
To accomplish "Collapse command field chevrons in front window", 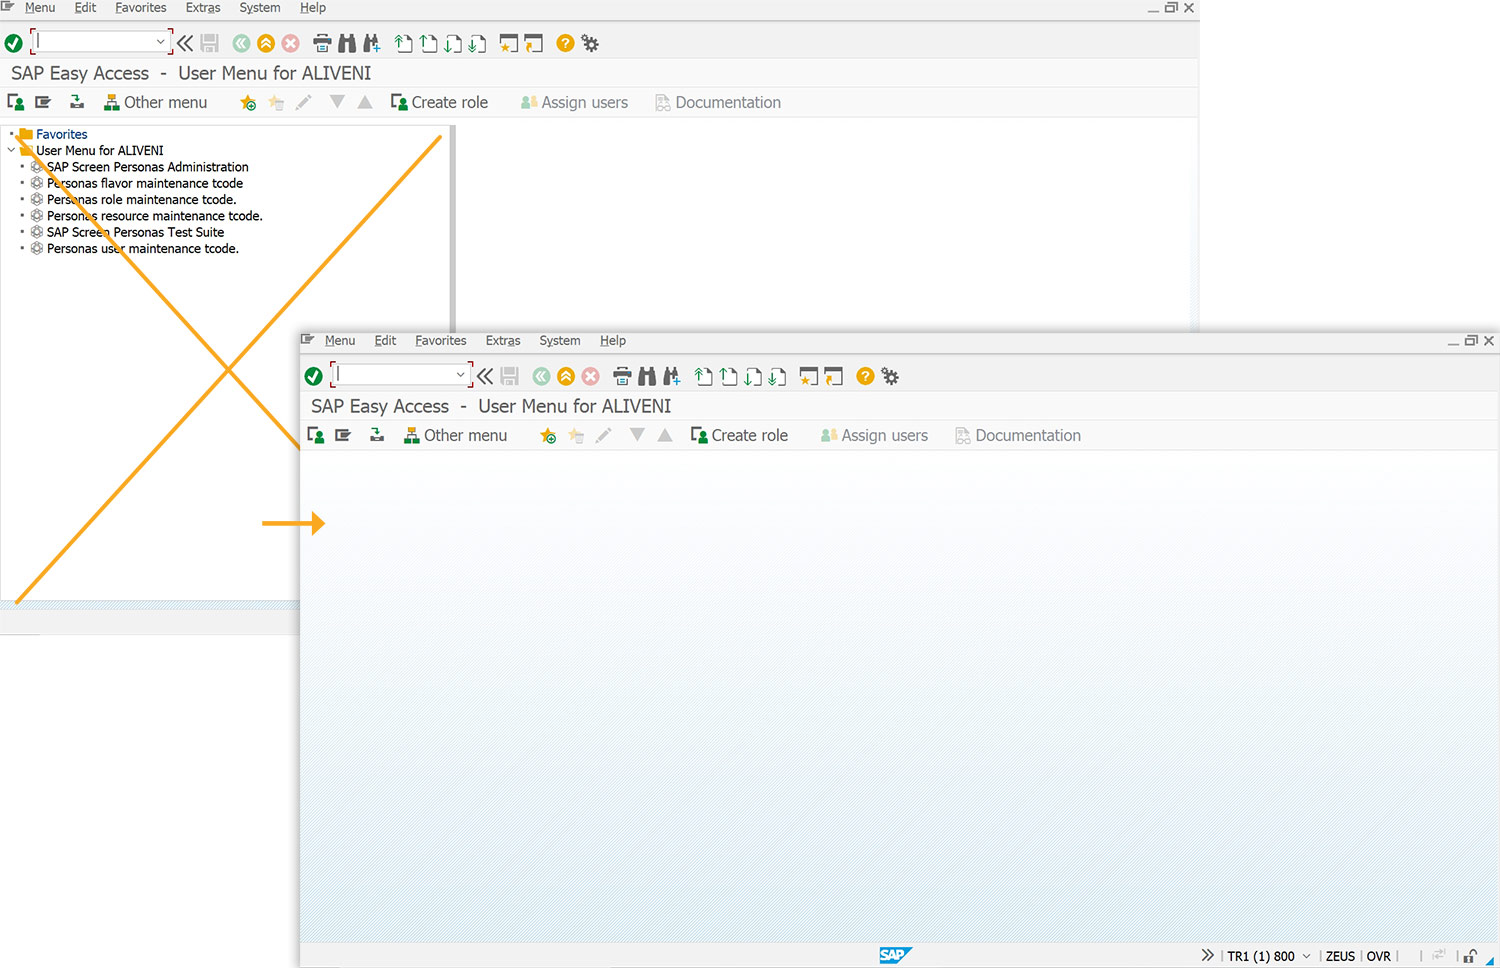I will (x=485, y=376).
